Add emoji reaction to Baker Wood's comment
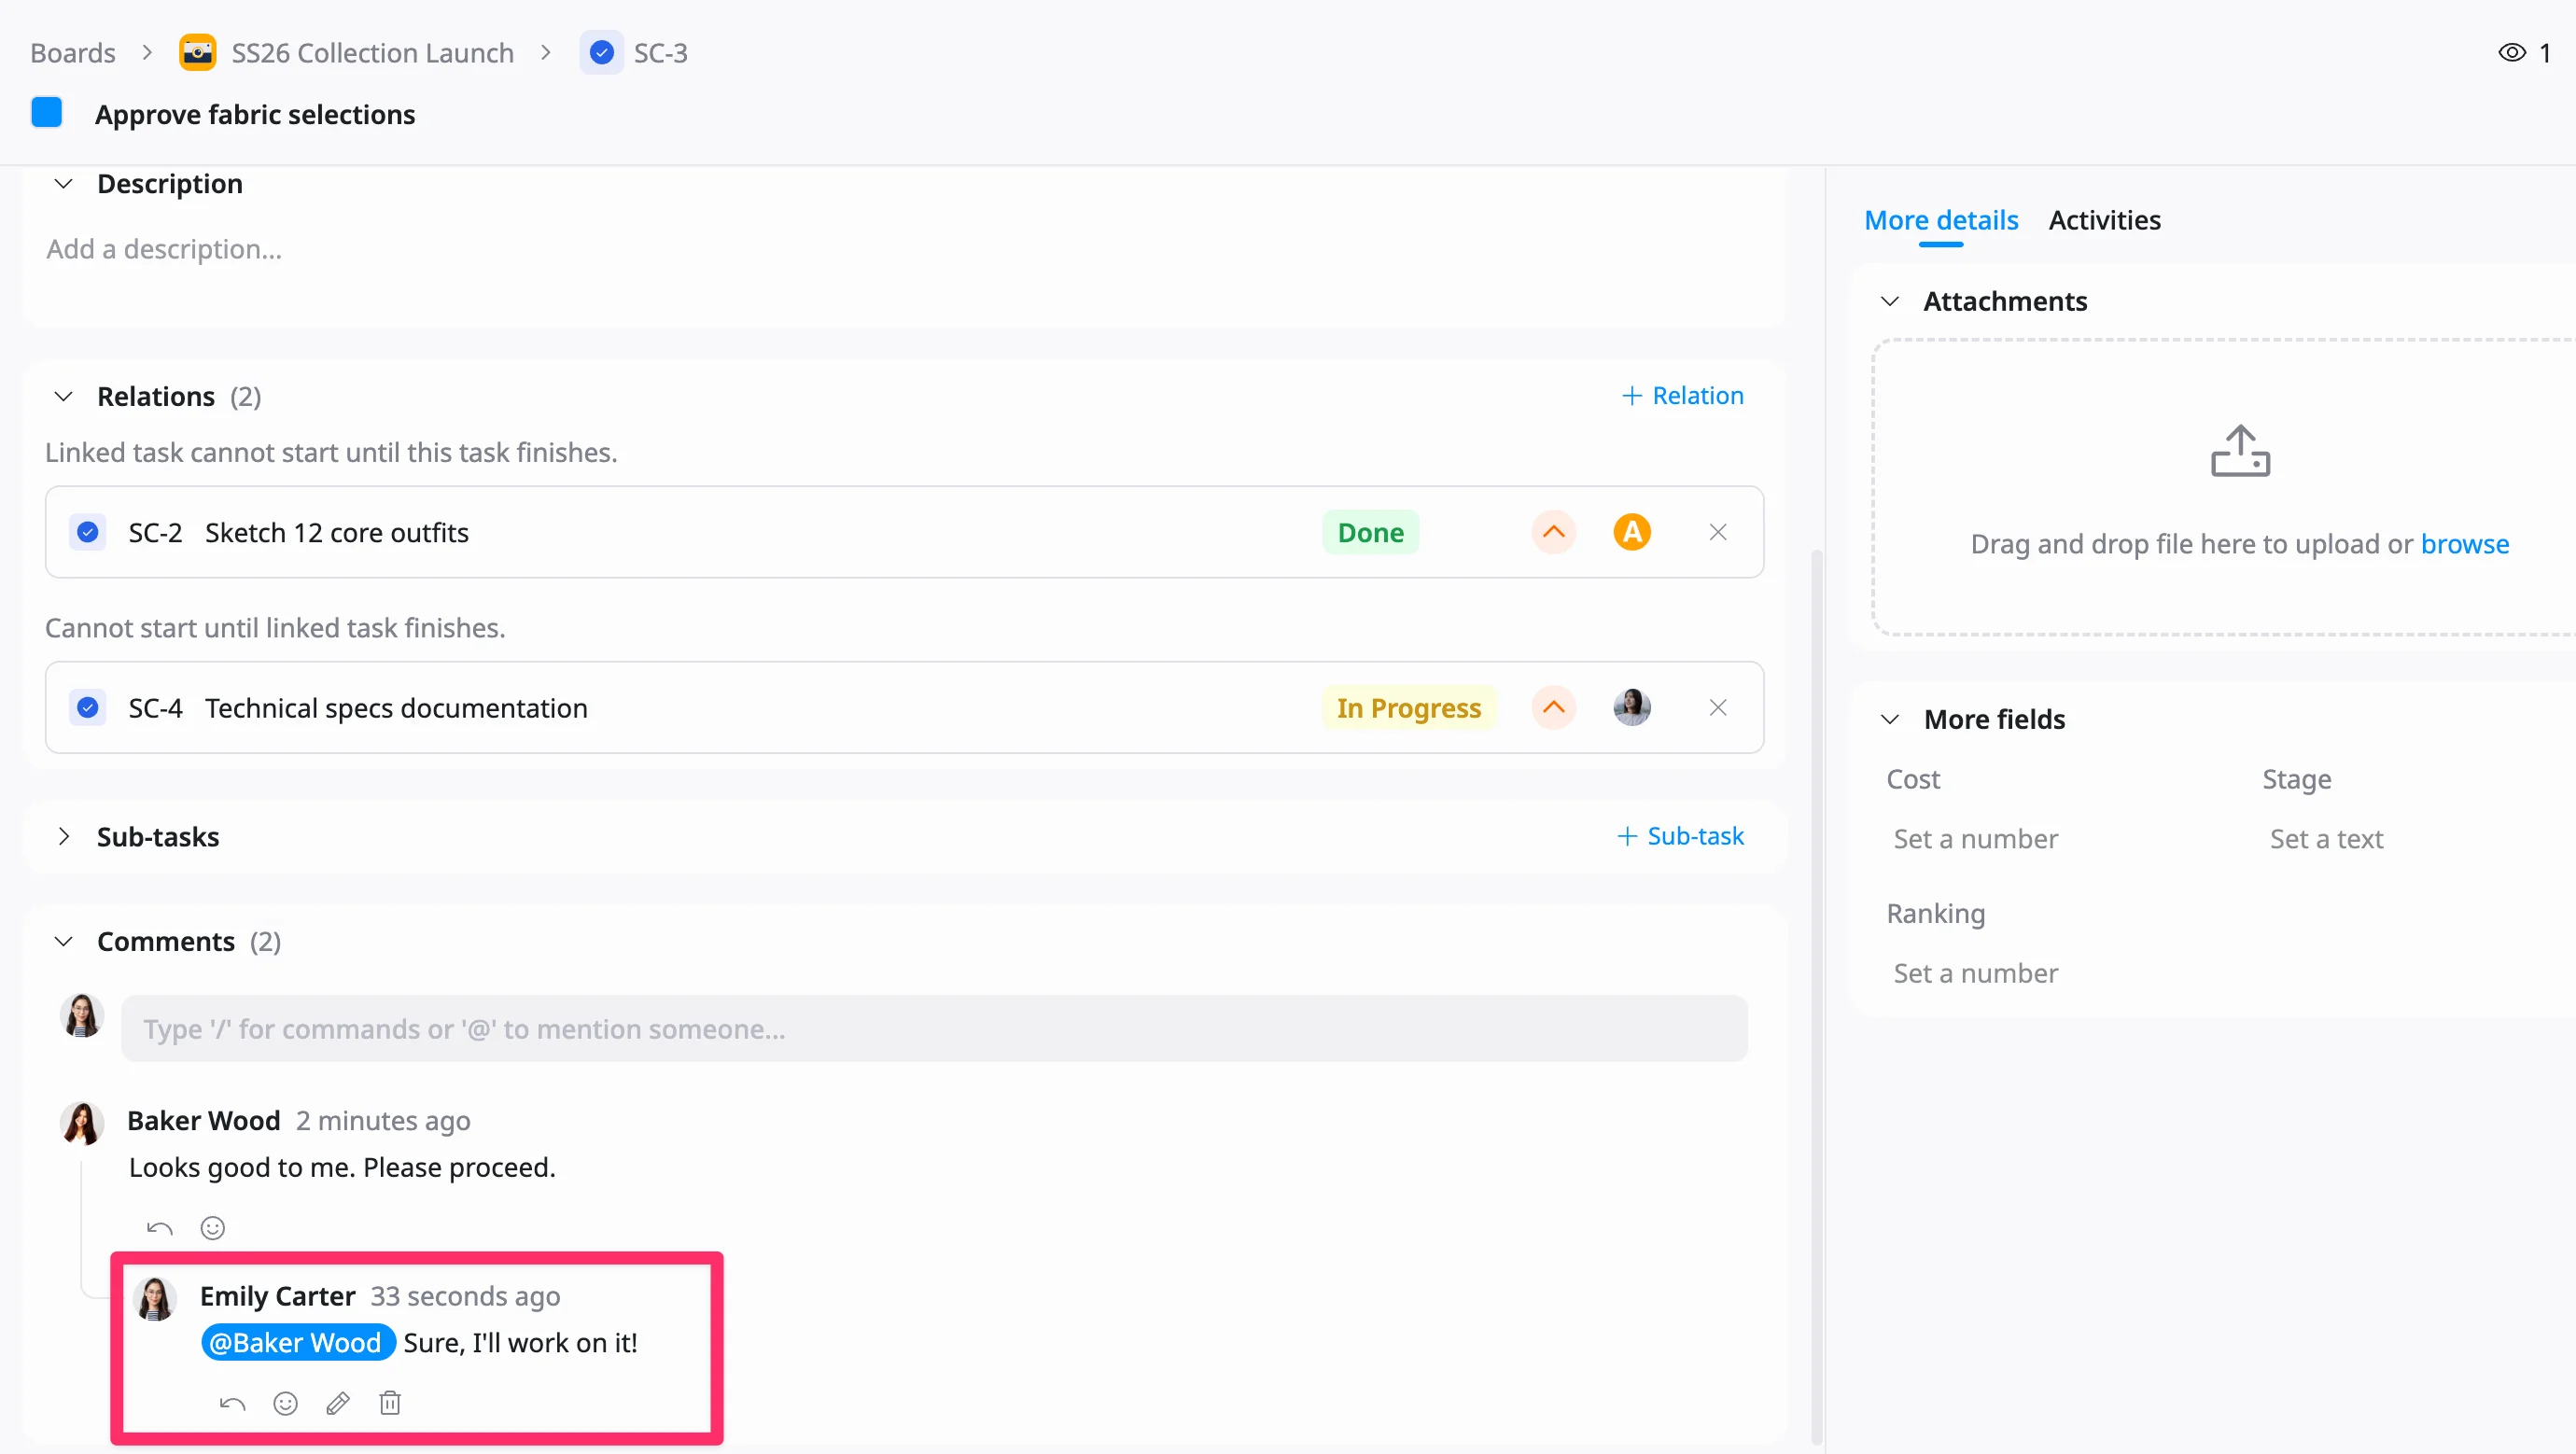This screenshot has width=2576, height=1454. [x=213, y=1228]
